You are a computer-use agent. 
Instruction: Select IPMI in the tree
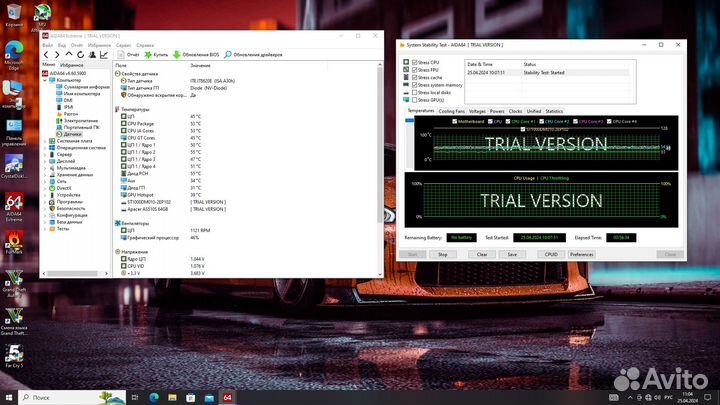coord(64,107)
